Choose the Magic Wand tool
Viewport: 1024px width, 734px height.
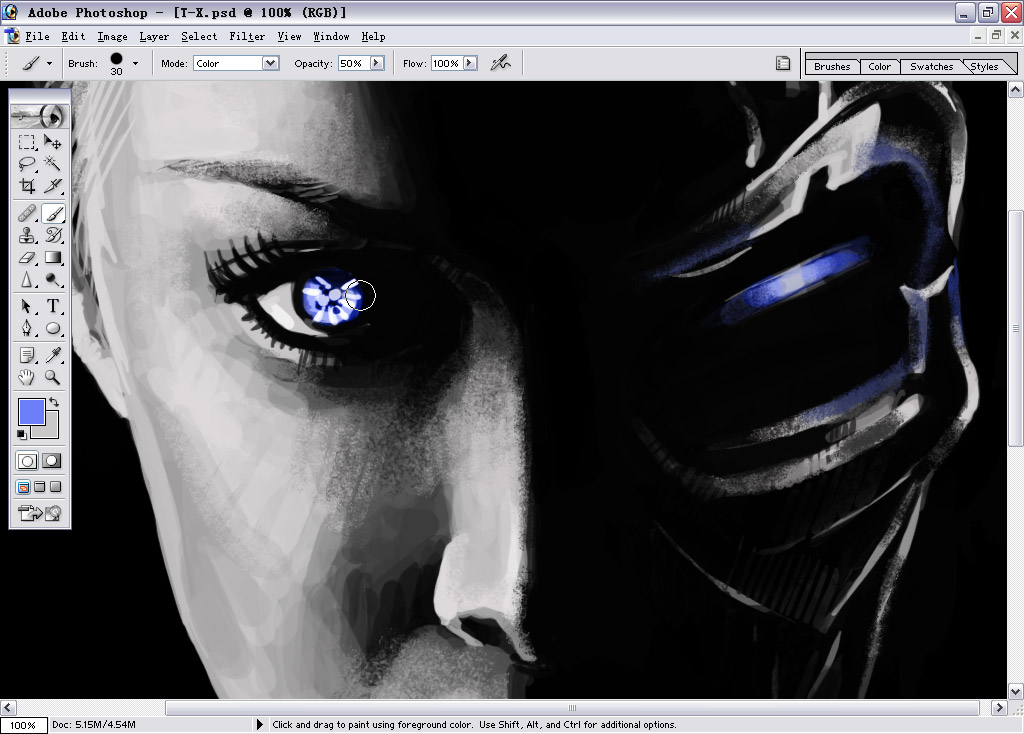53,163
